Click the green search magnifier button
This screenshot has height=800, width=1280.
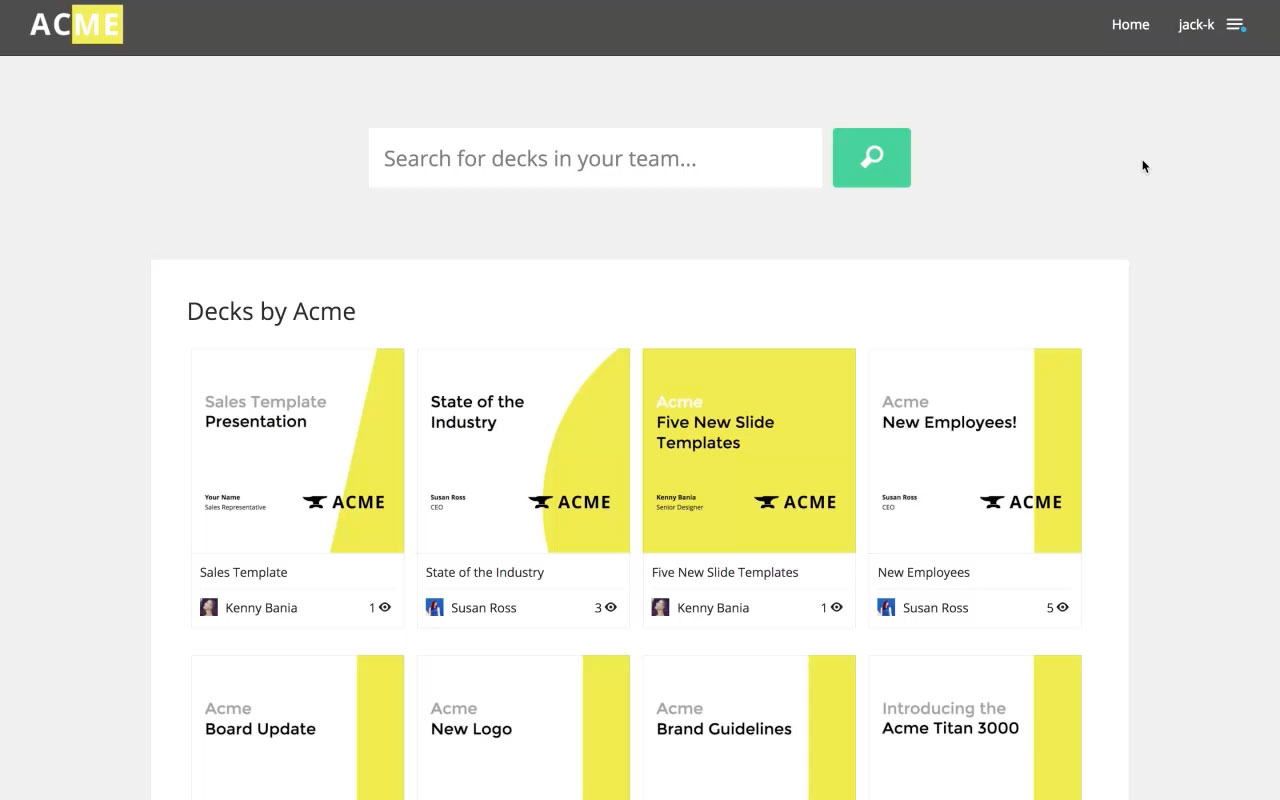tap(871, 157)
